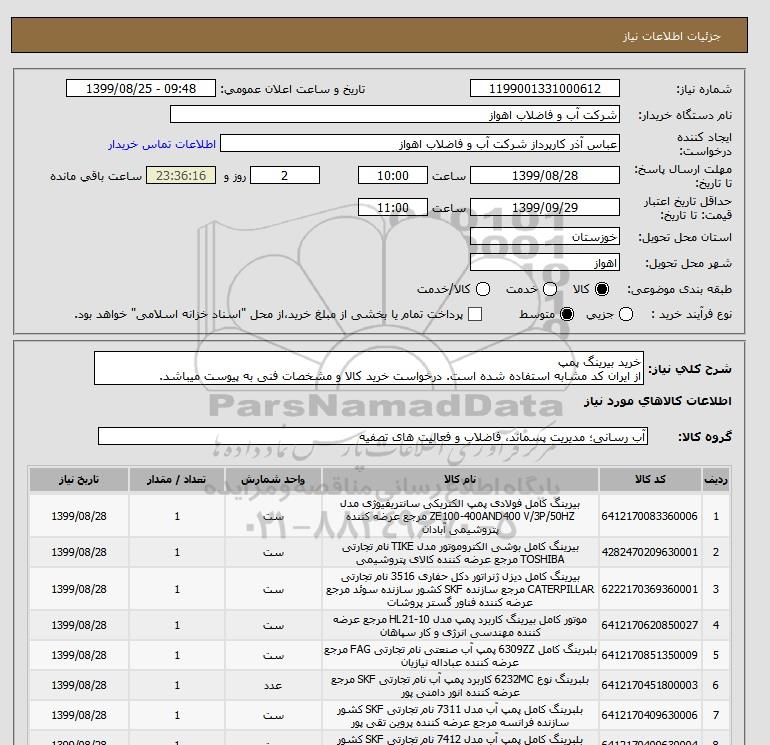The height and width of the screenshot is (745, 770).
Task: Click the requester field عباس آذر کارپرداز
Action: click(420, 144)
